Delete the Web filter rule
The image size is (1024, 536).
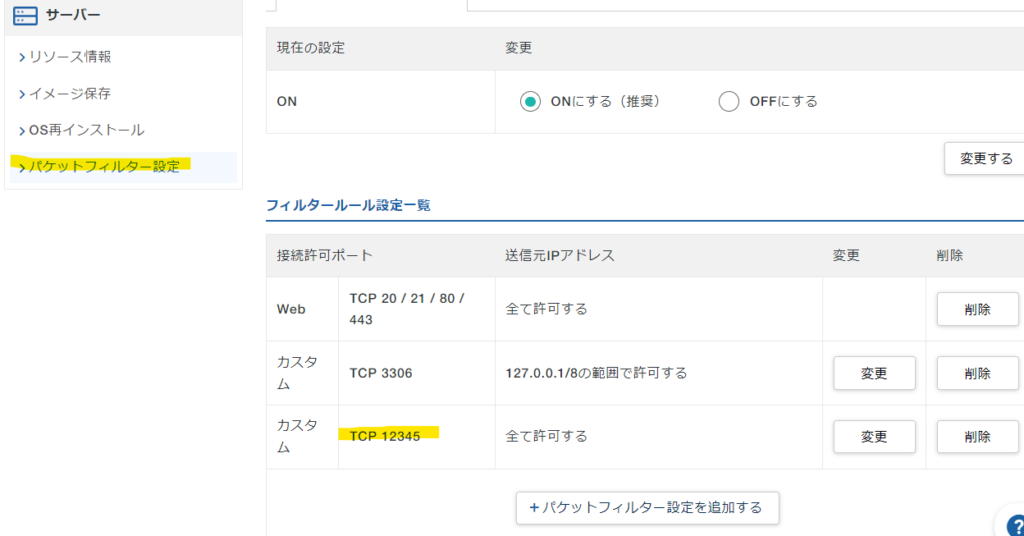tap(977, 309)
